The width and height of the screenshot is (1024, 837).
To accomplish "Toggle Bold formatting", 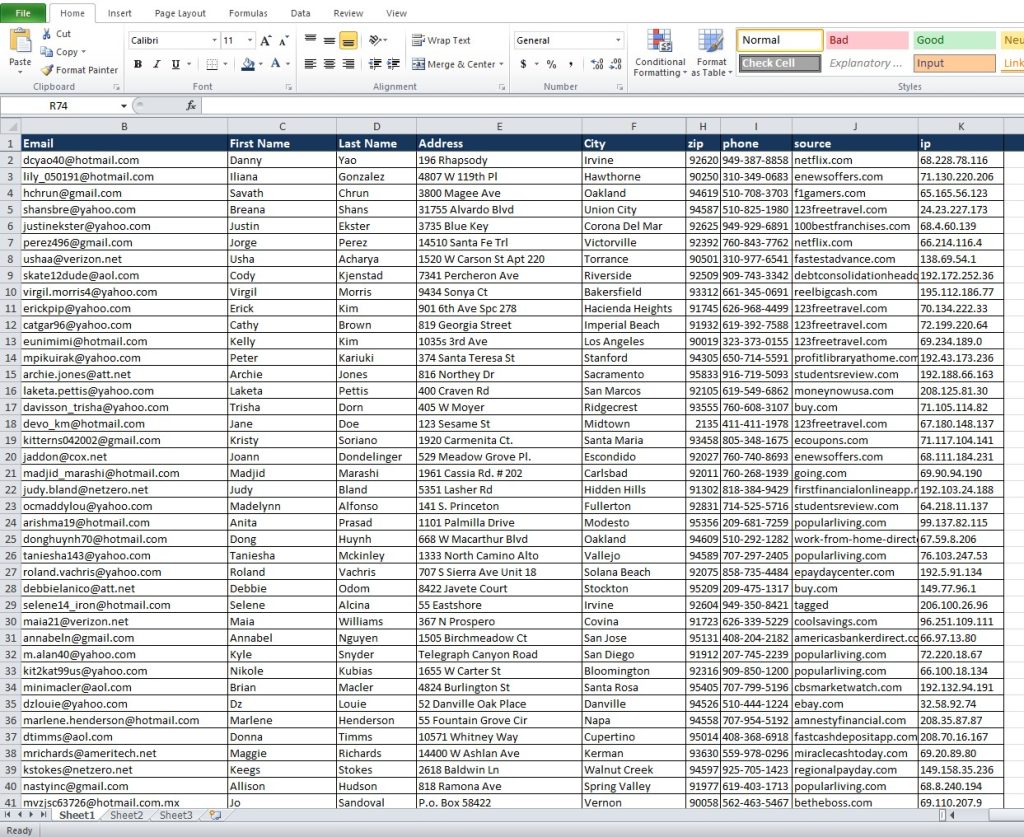I will point(138,64).
